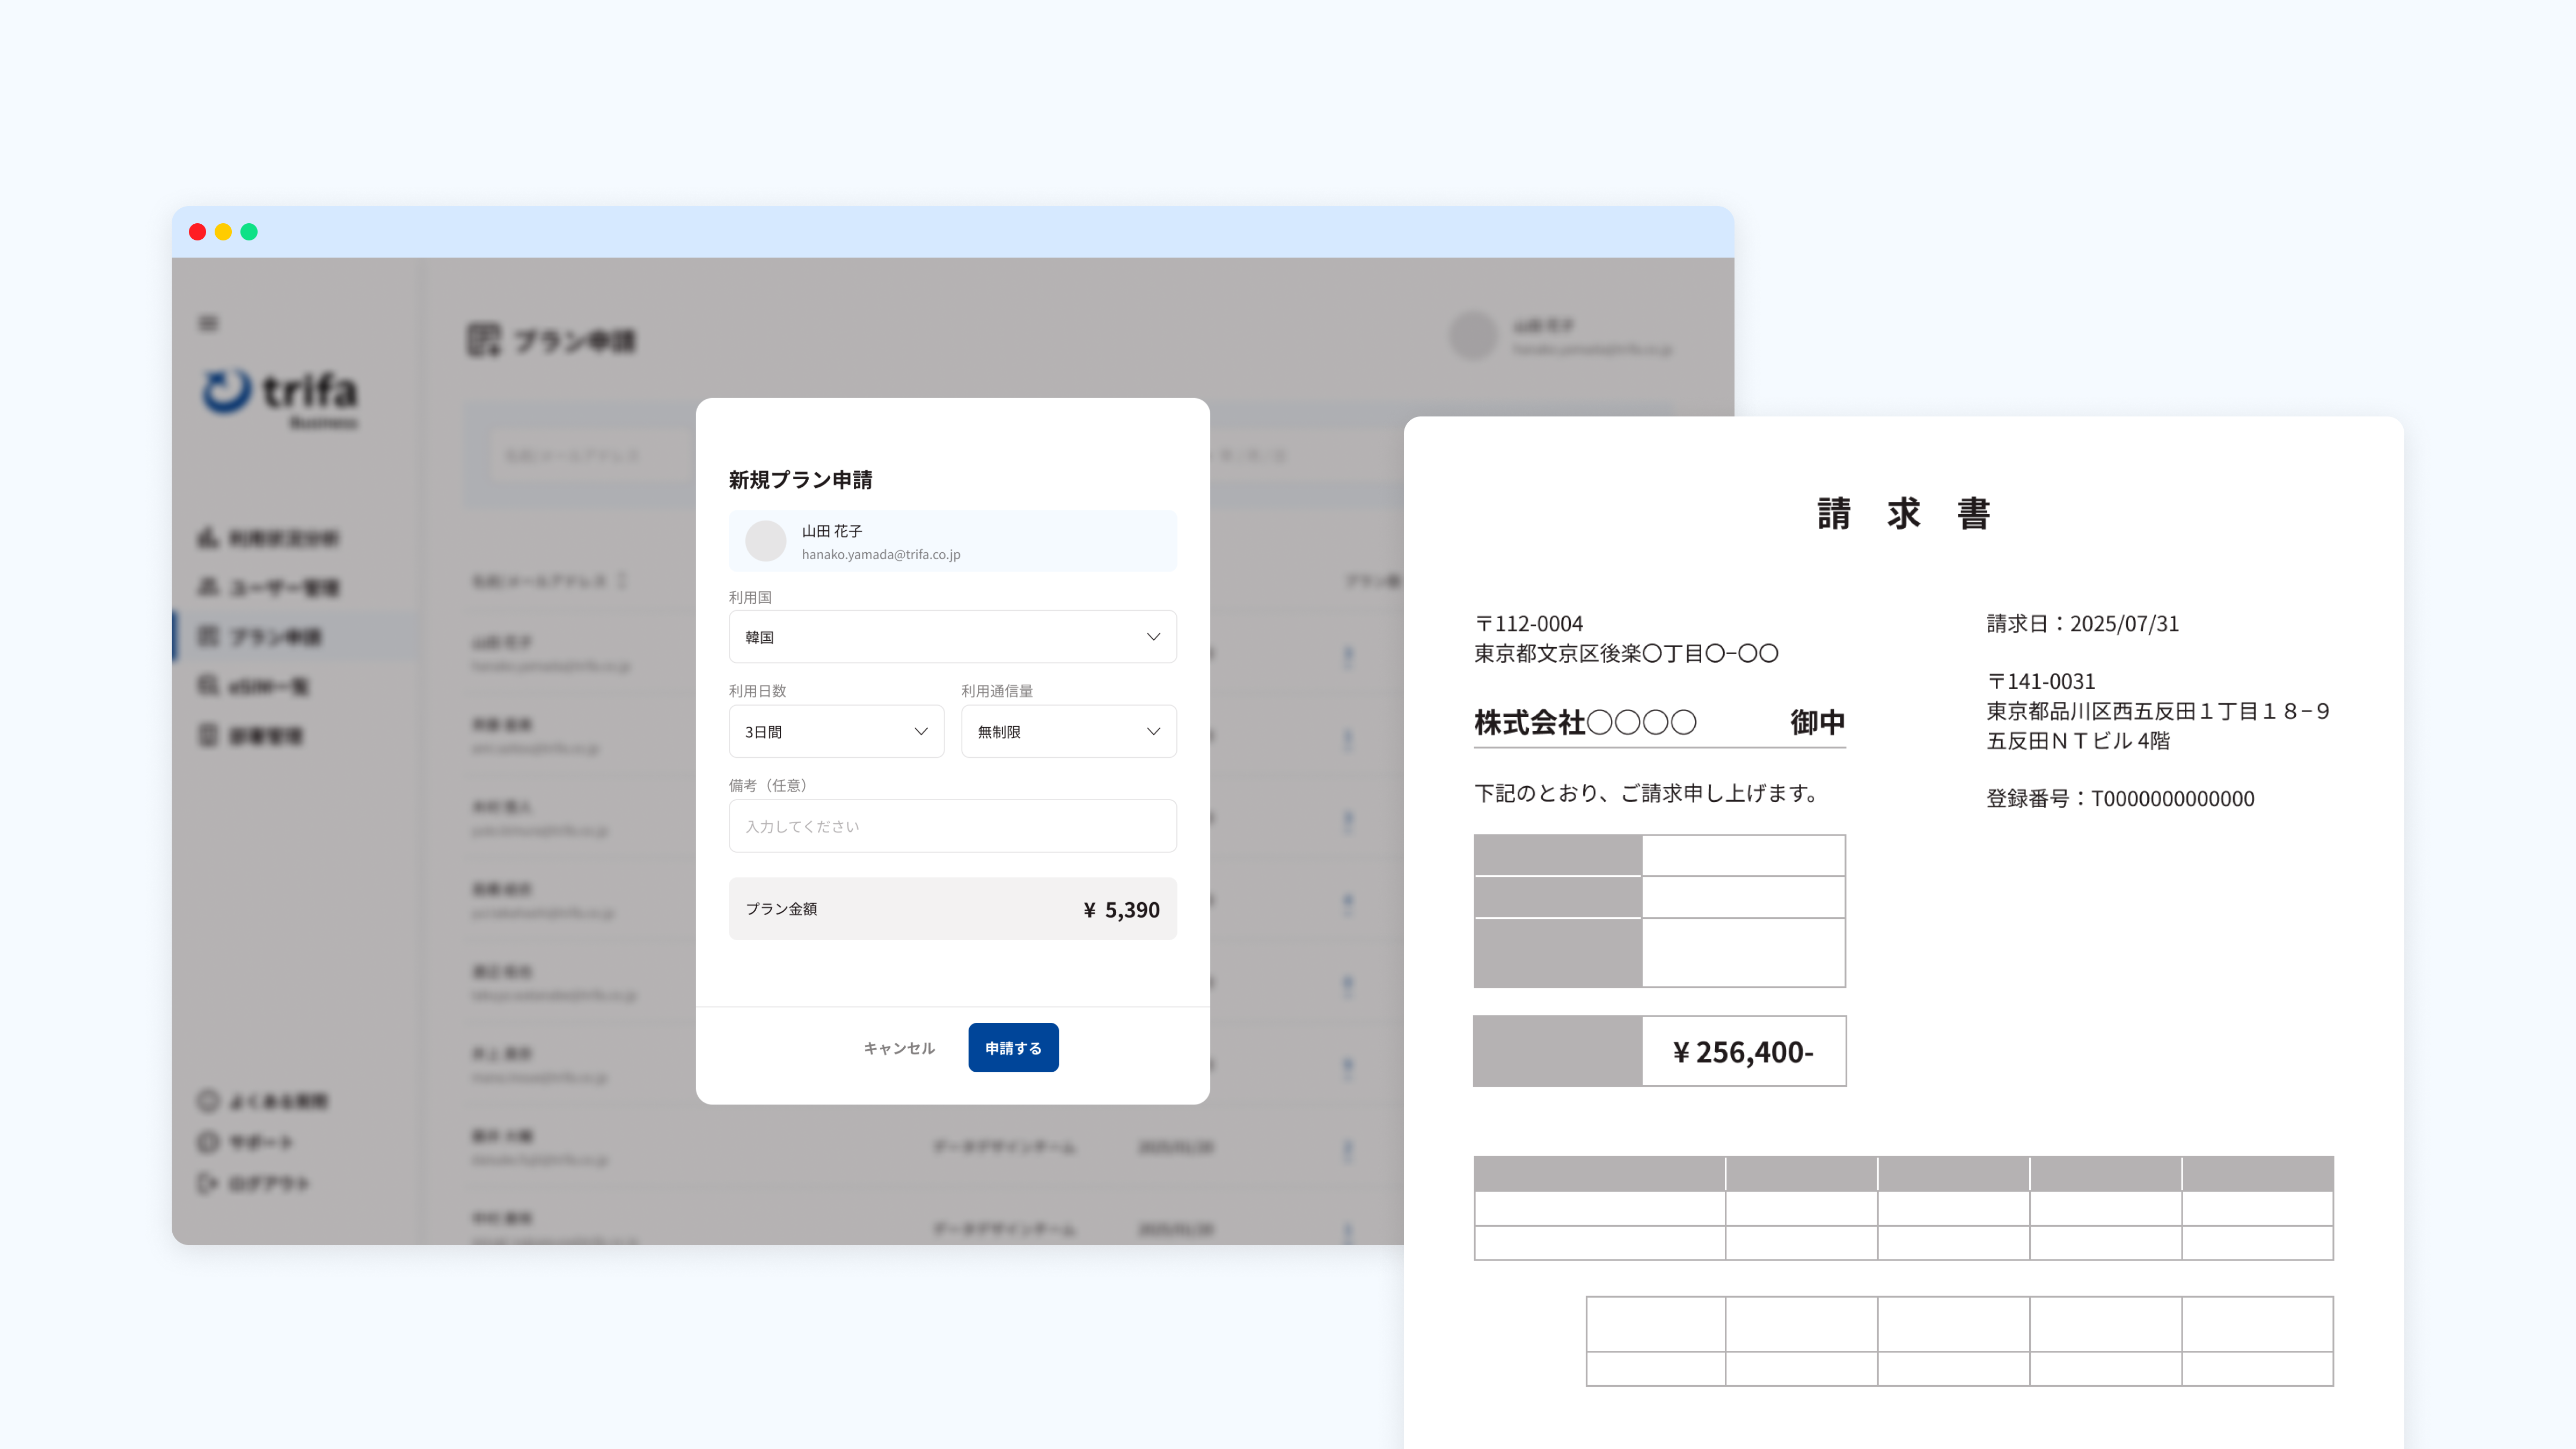Click the キャンセル cancel button
2576x1449 pixels.
pos(899,1048)
